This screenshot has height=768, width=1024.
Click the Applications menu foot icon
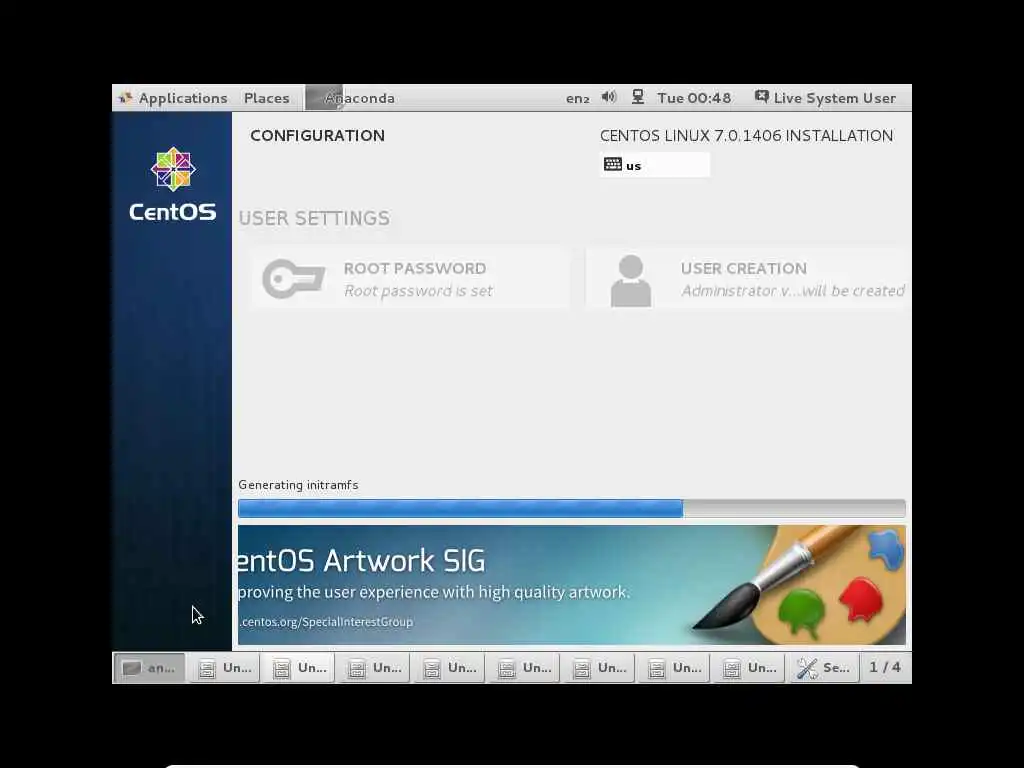tap(125, 98)
